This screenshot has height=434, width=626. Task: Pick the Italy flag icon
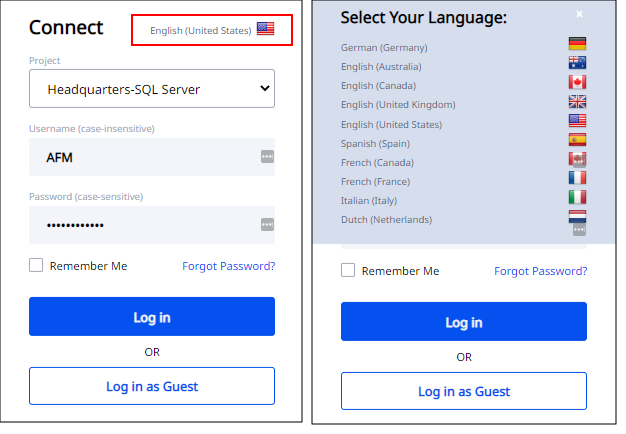coord(577,197)
